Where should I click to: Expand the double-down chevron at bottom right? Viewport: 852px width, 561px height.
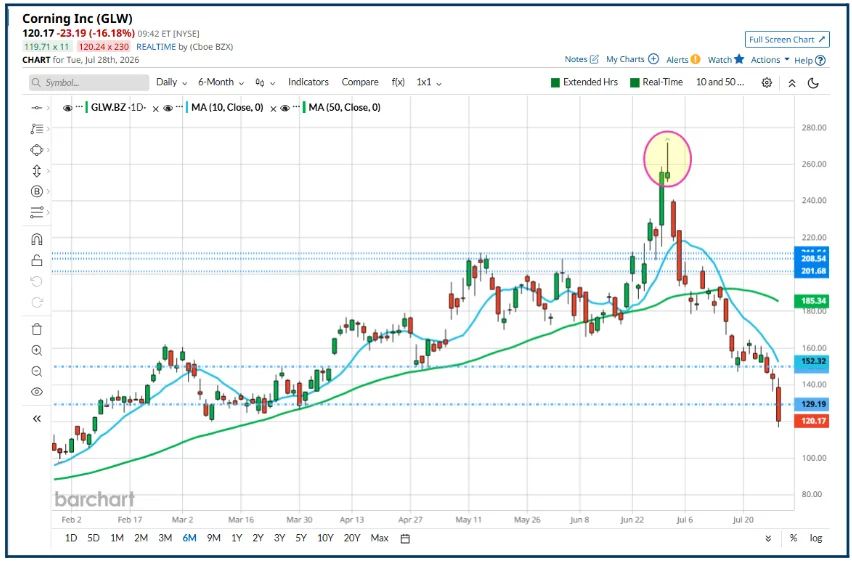768,539
